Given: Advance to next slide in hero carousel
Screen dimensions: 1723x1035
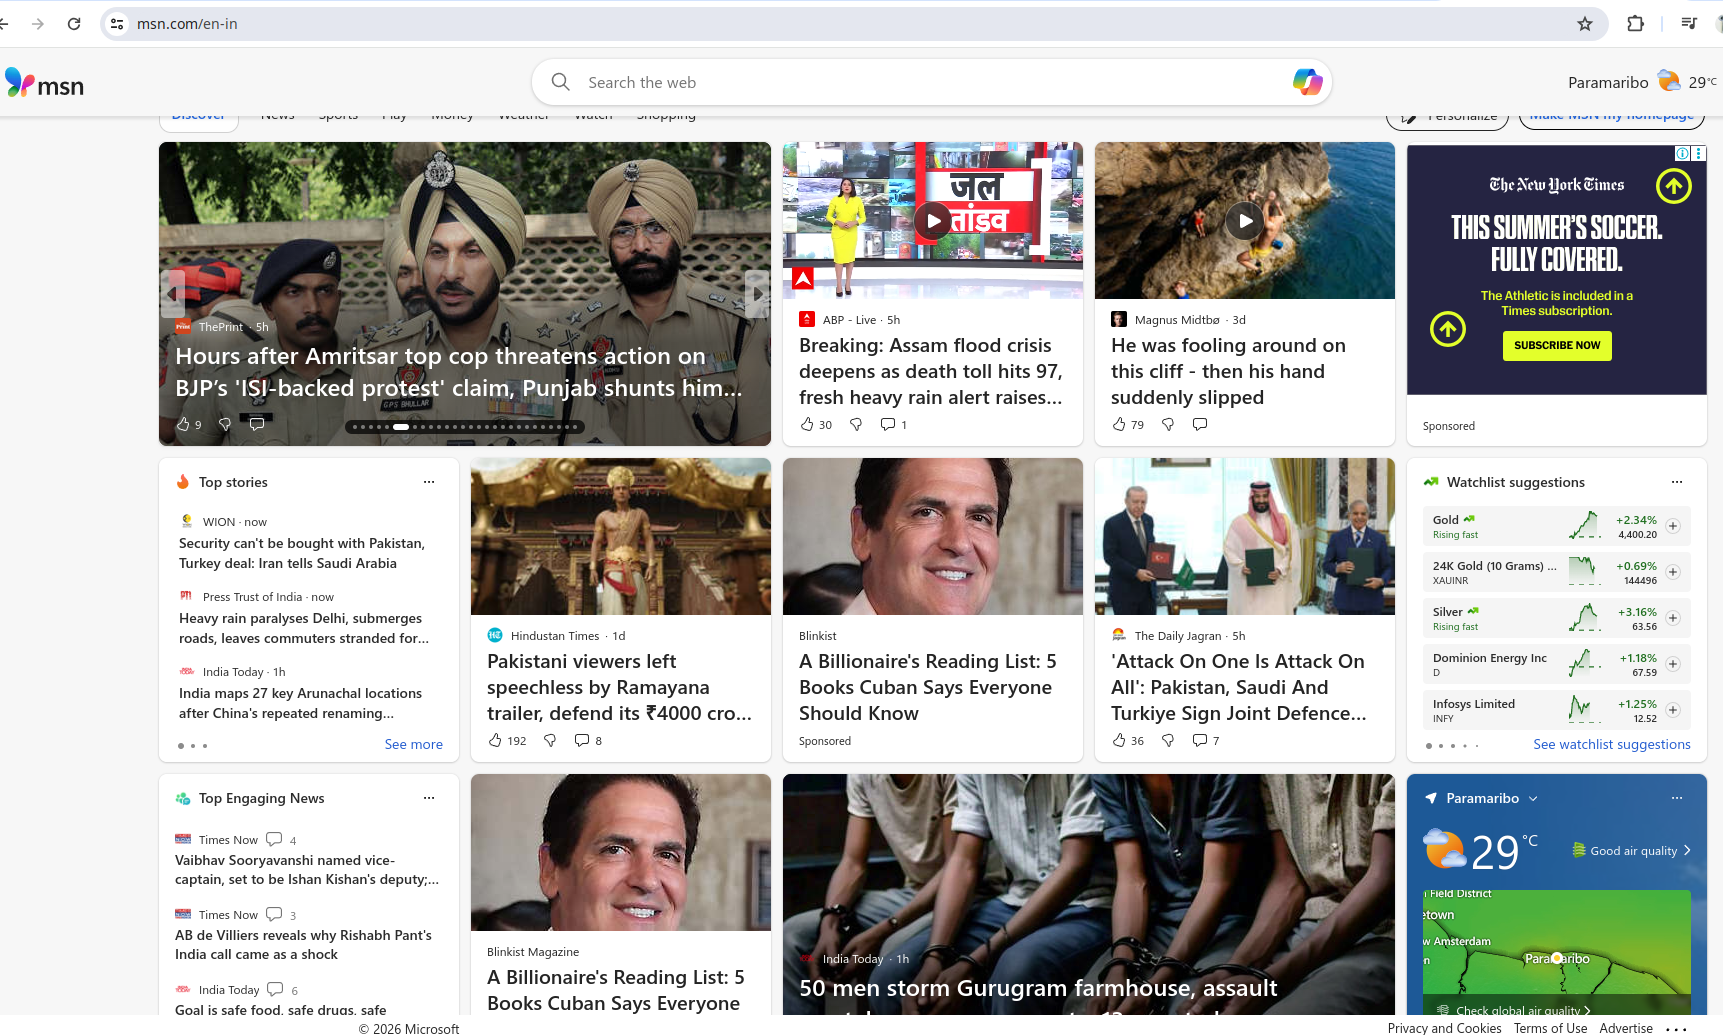Looking at the screenshot, I should click(757, 294).
